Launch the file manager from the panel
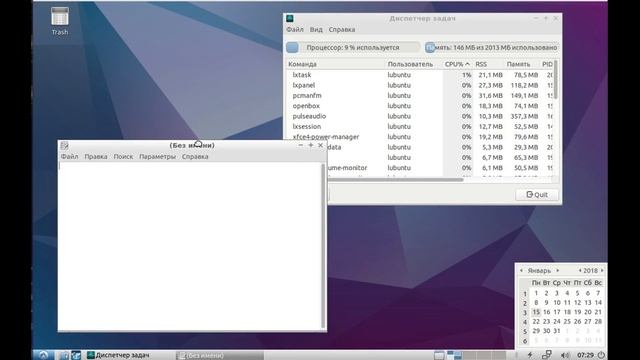The width and height of the screenshot is (640, 360). (64, 356)
